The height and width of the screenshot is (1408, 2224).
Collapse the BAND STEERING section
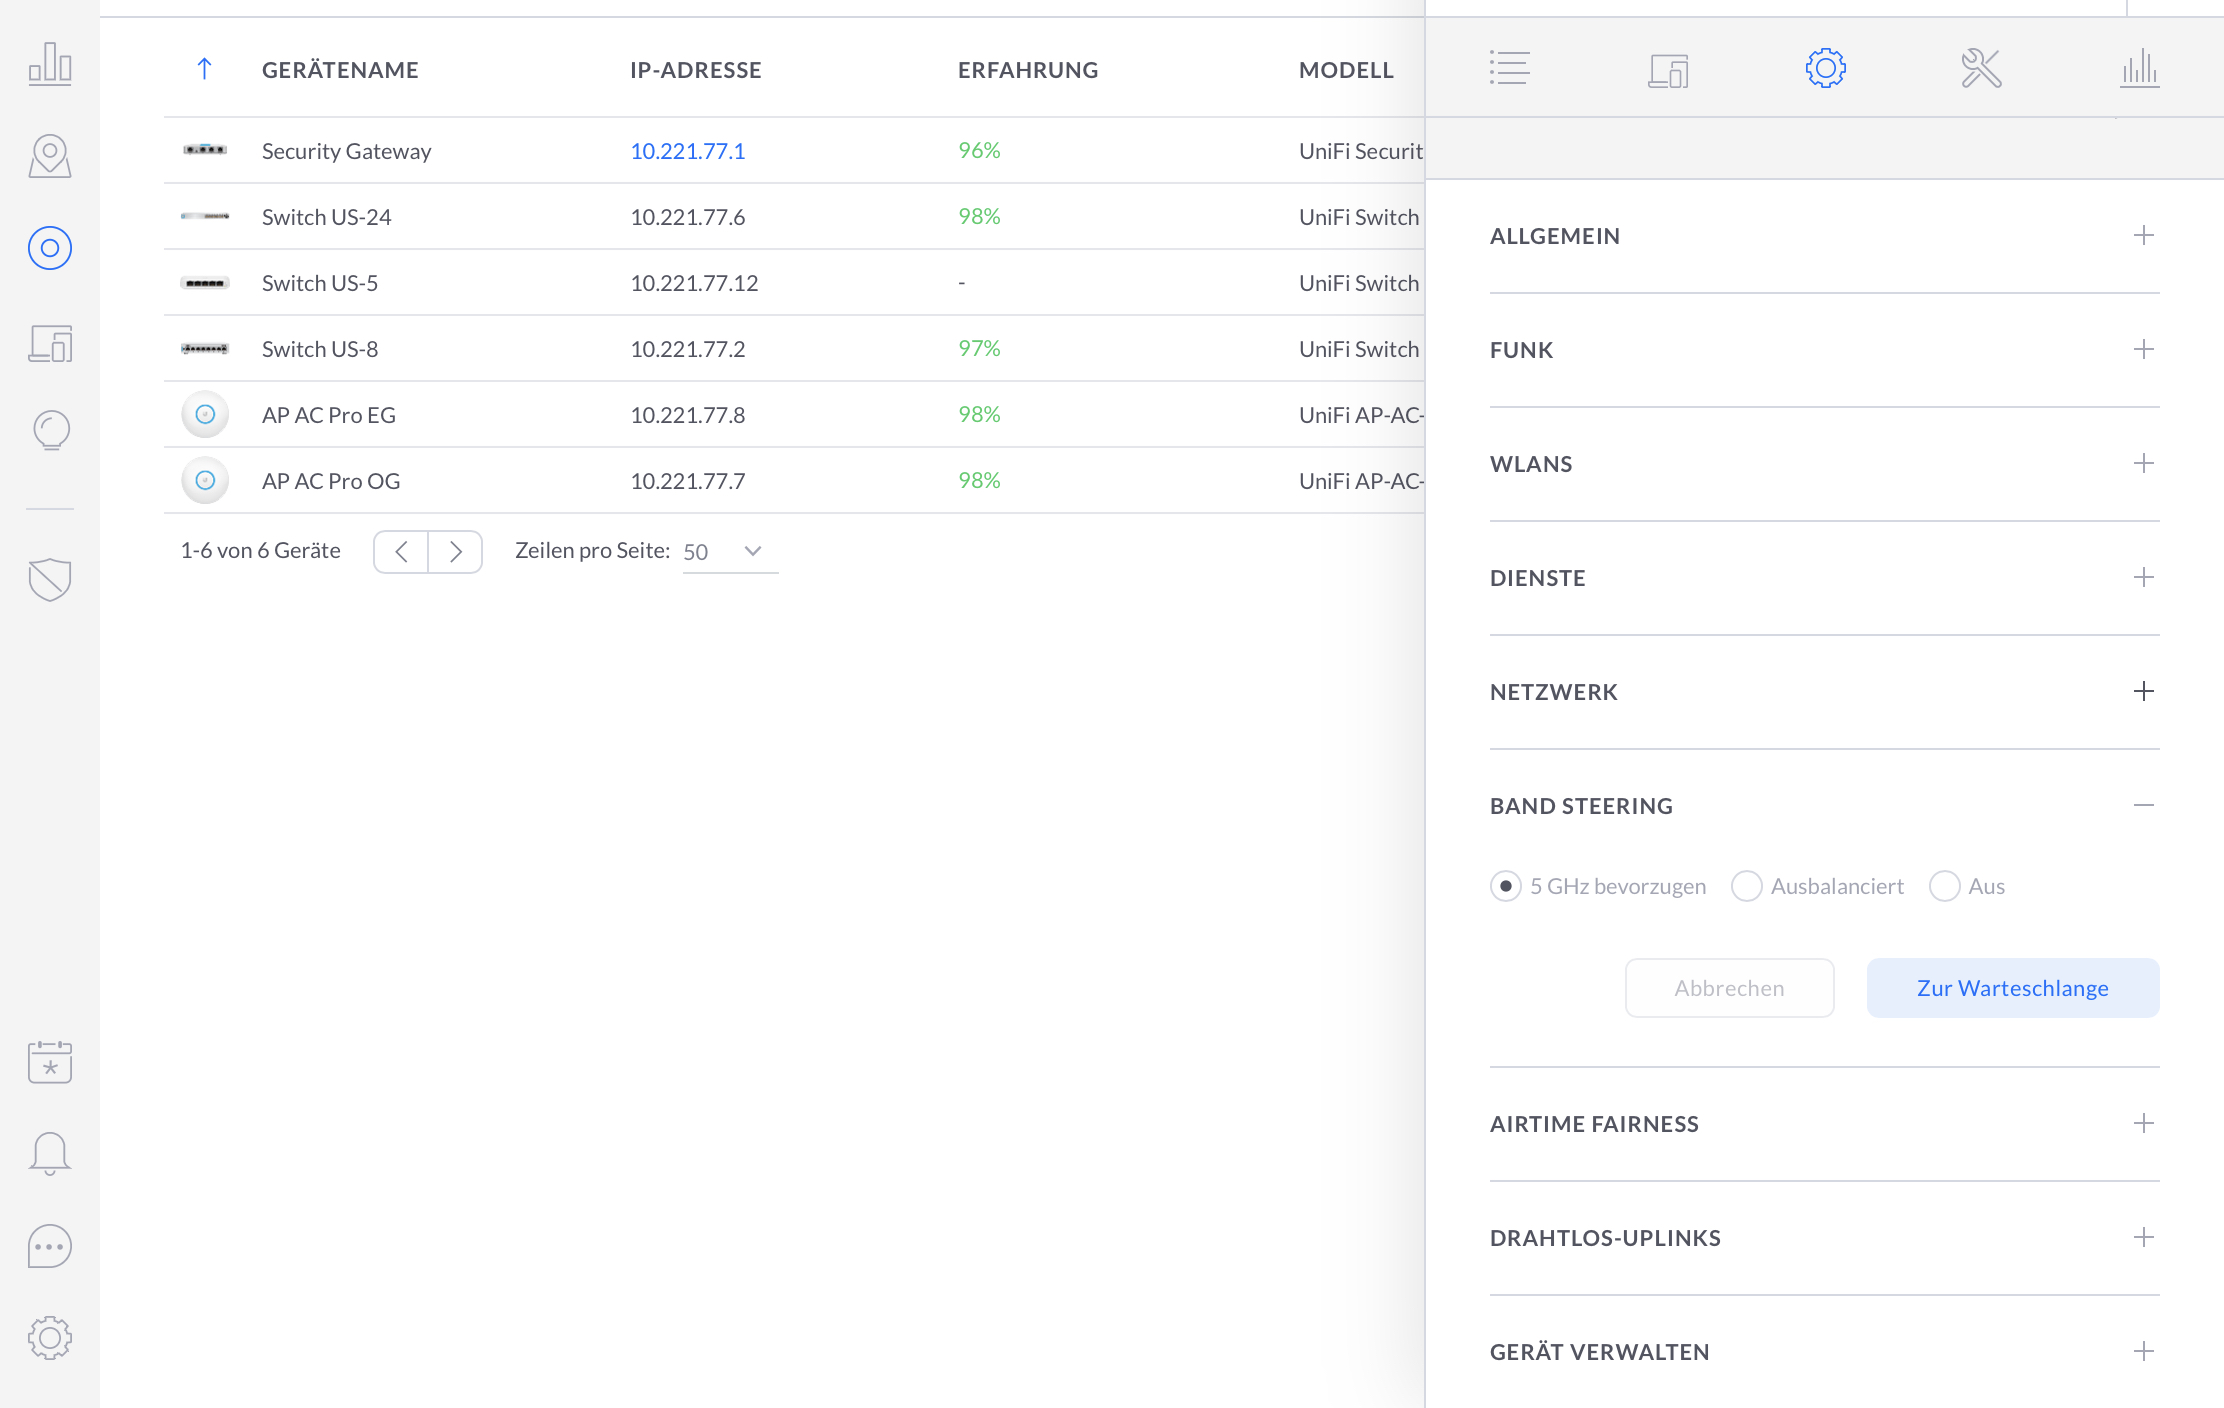2143,806
